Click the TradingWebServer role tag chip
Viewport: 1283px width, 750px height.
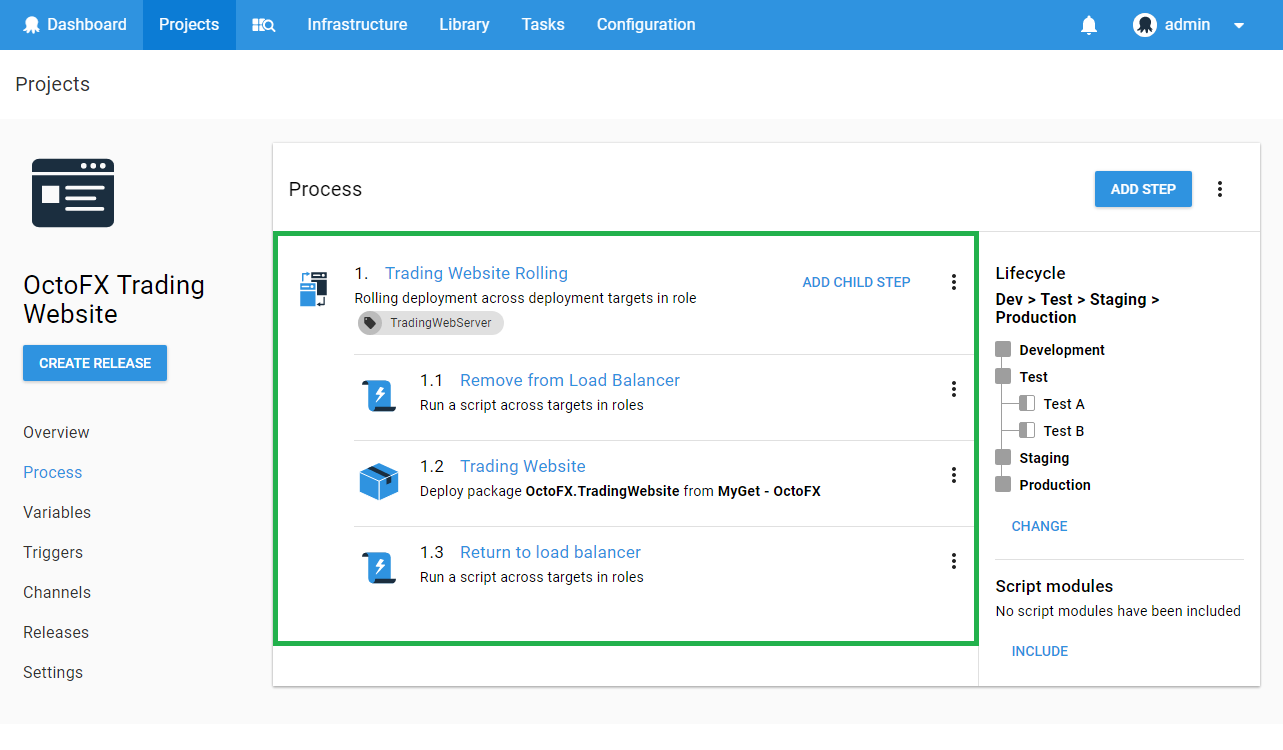tap(431, 323)
